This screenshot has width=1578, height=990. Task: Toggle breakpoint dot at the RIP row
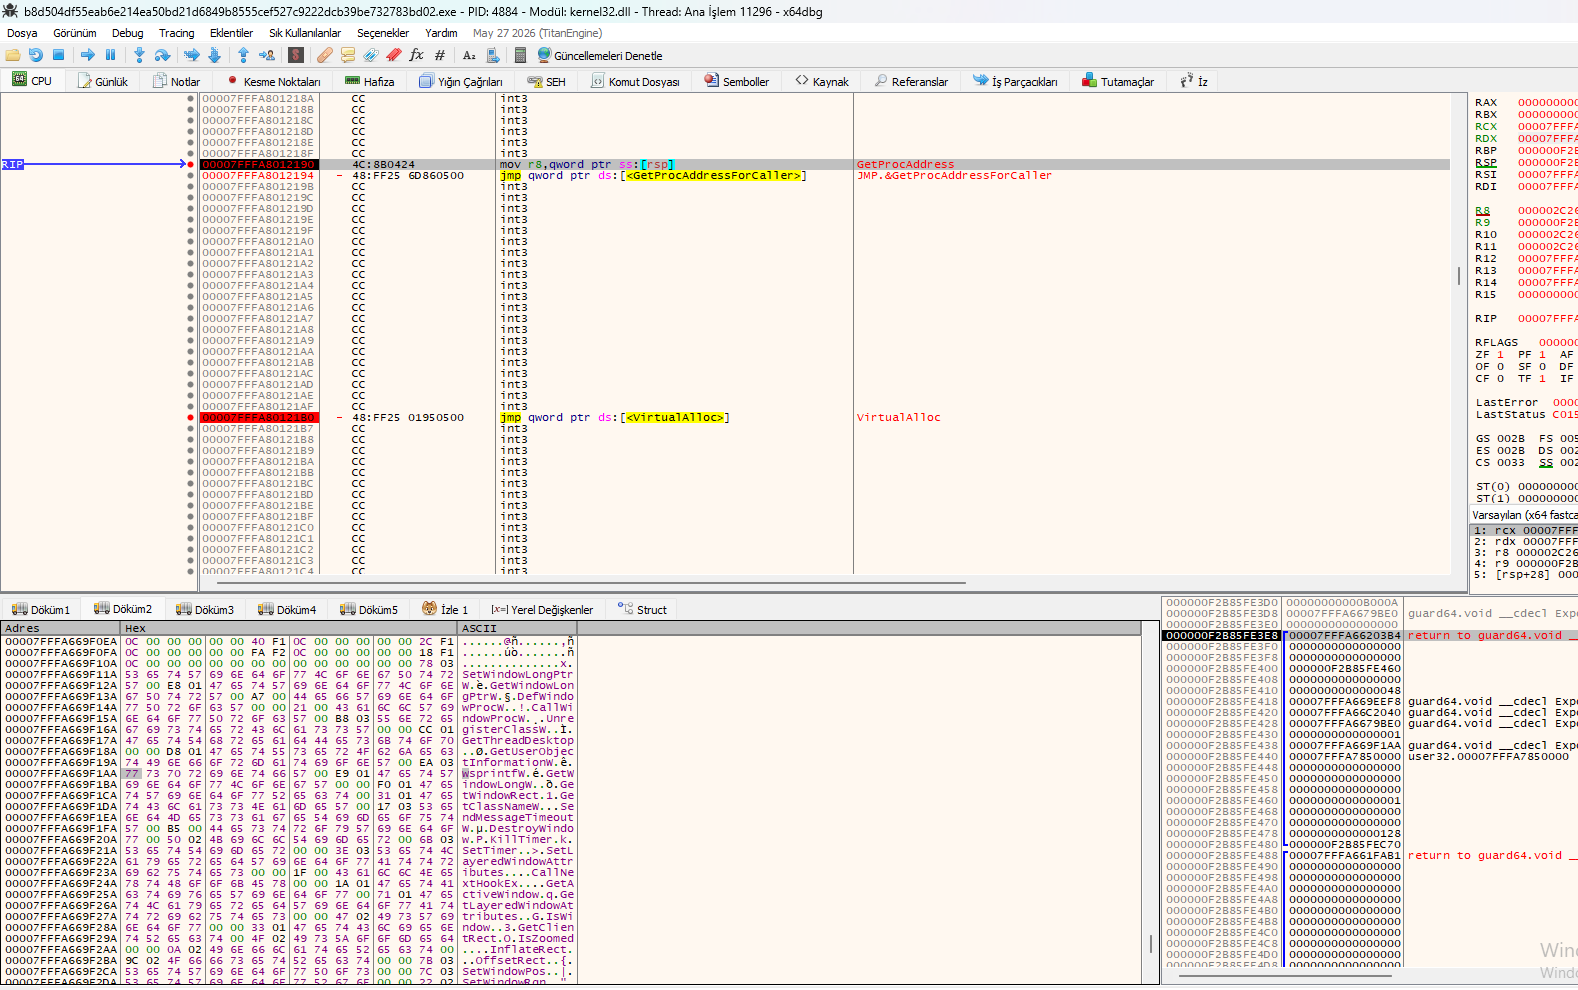point(191,164)
